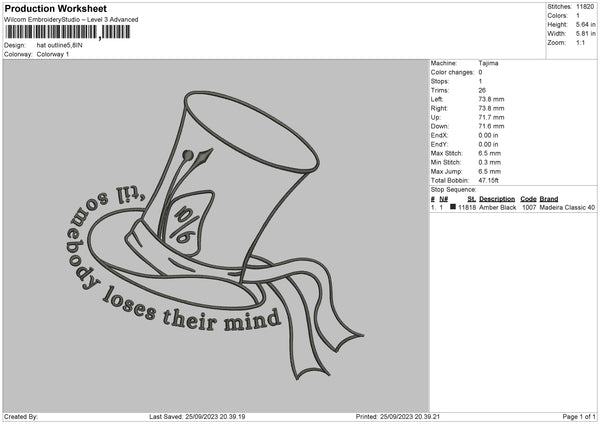600x424 pixels.
Task: Click the up value '71.7 mm'
Action: [491, 117]
